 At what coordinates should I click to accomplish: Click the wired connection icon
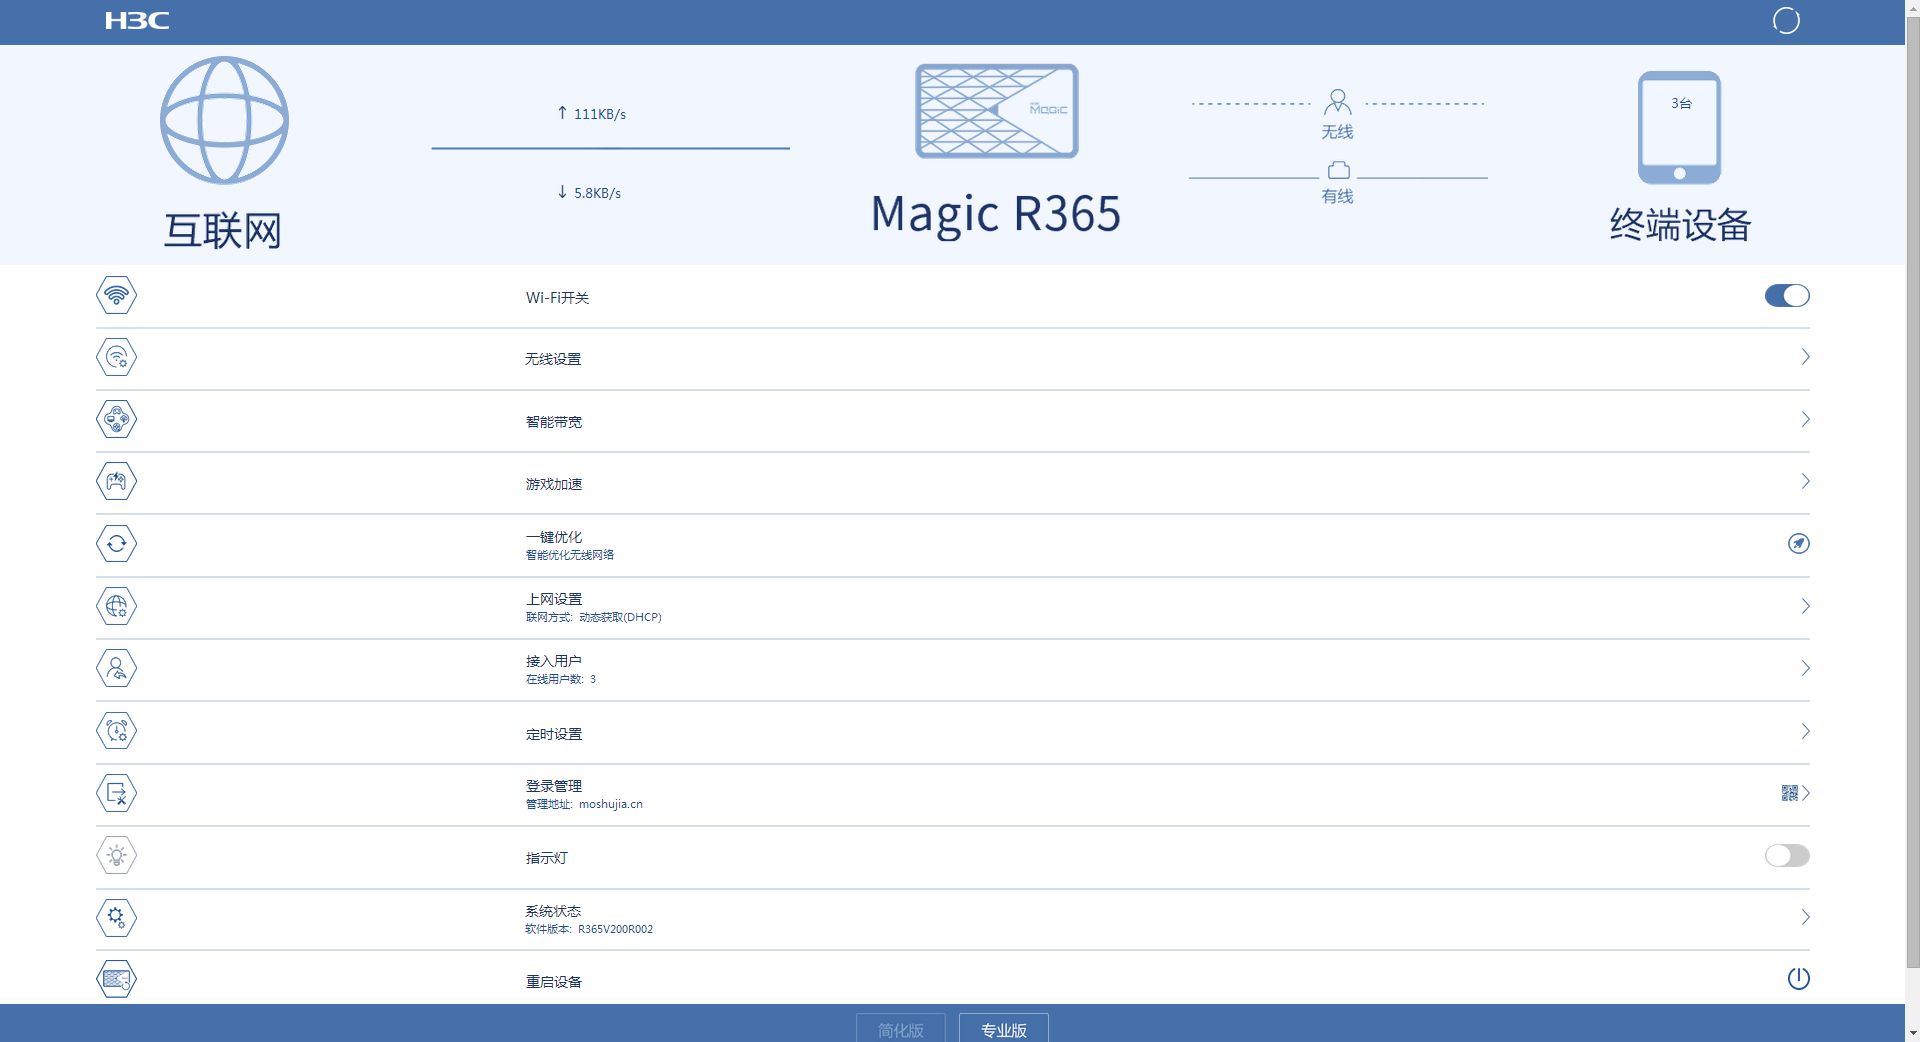pyautogui.click(x=1338, y=170)
